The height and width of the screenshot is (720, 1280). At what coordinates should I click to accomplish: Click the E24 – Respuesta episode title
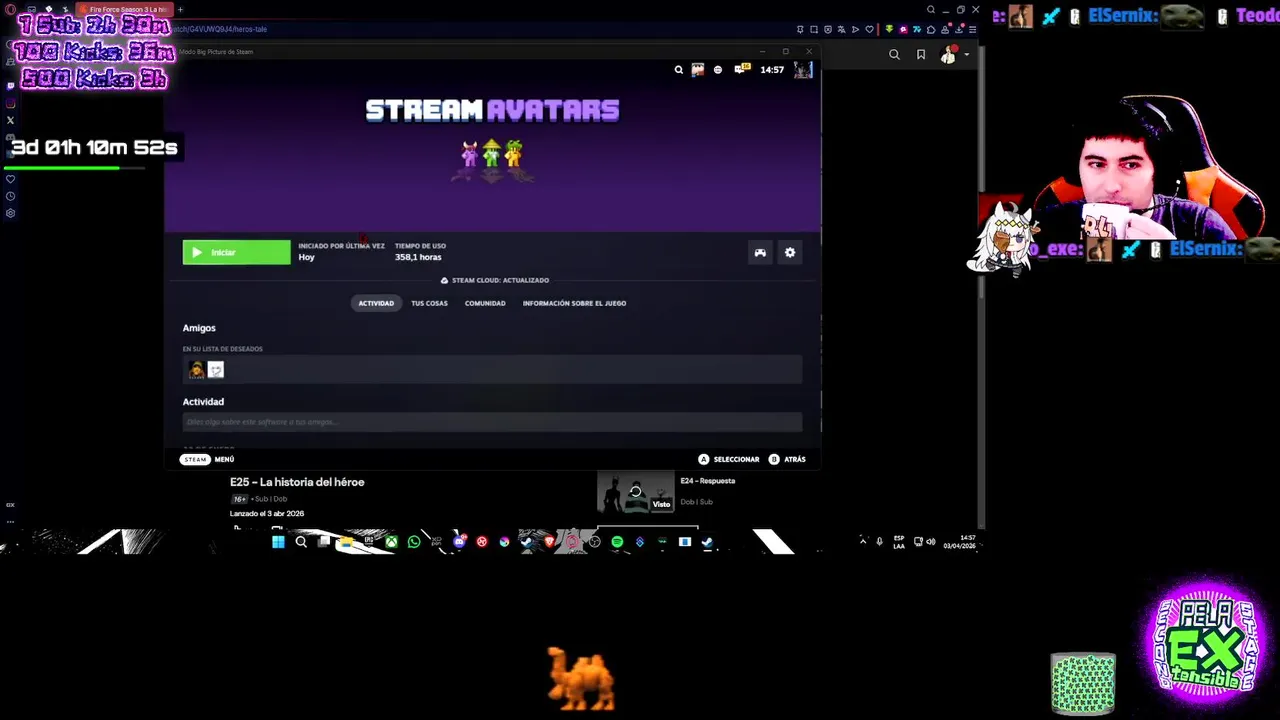(707, 481)
